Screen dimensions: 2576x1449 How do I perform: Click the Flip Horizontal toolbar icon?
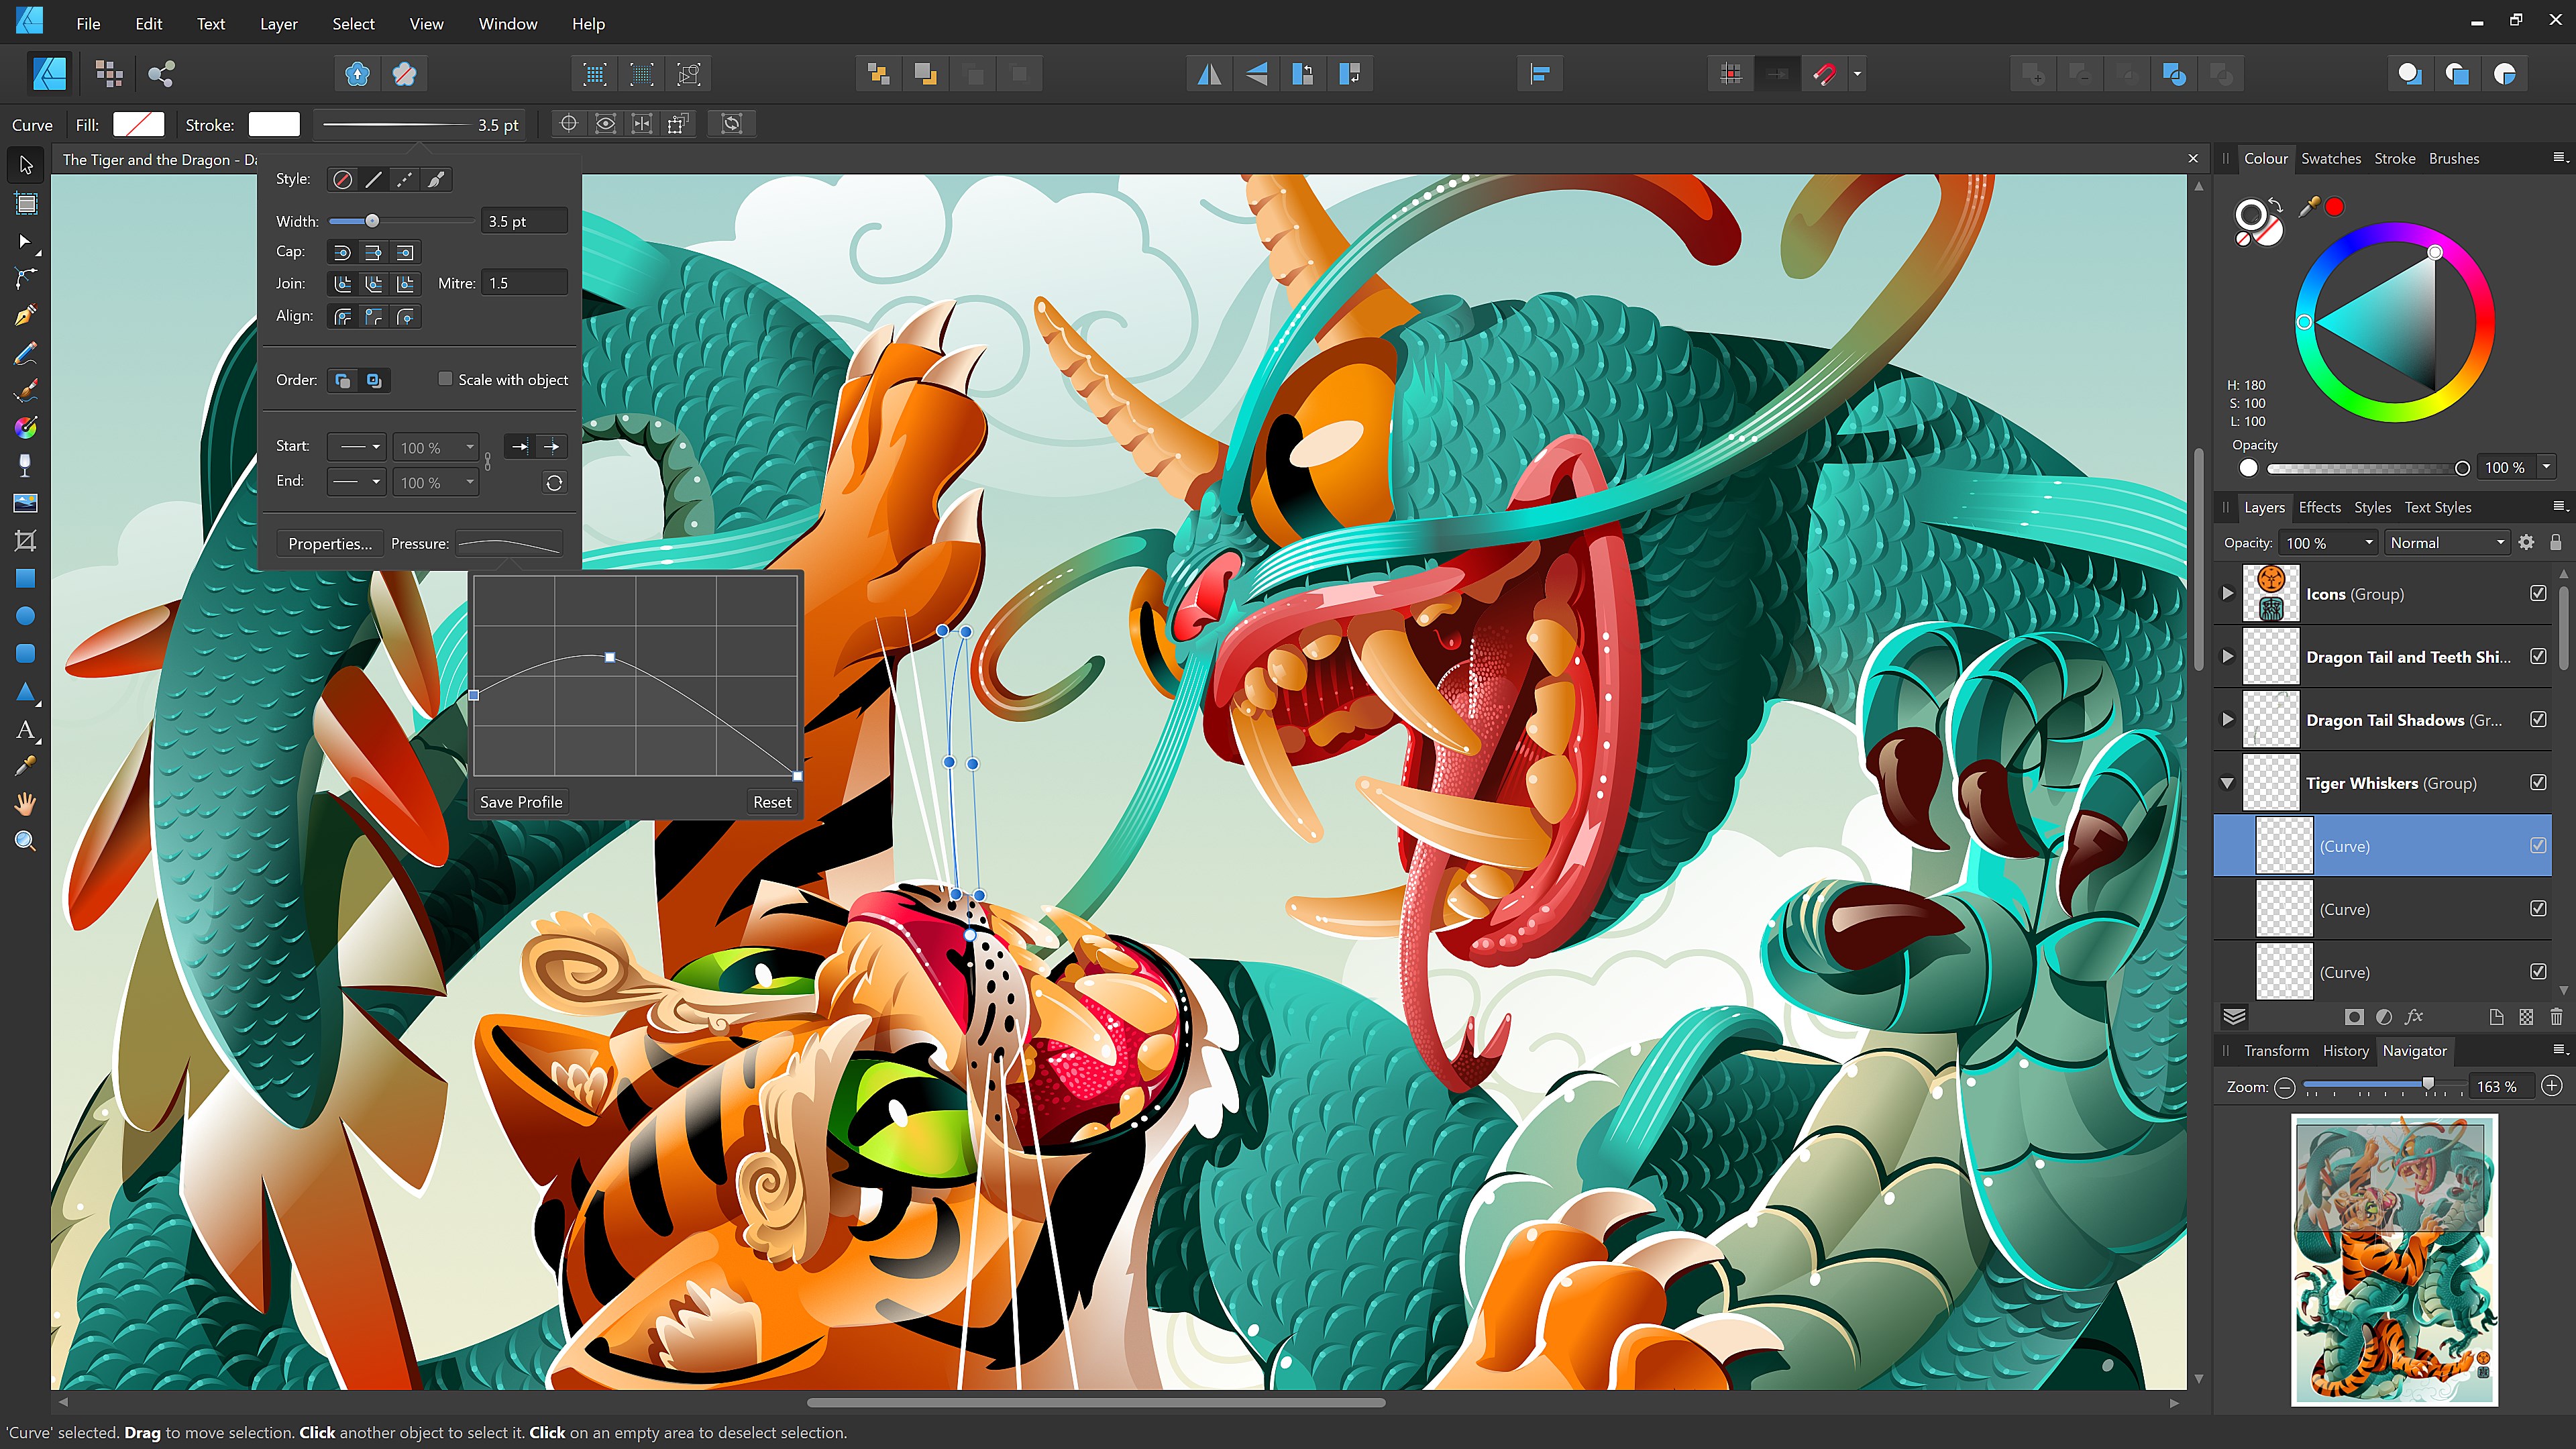(1209, 73)
